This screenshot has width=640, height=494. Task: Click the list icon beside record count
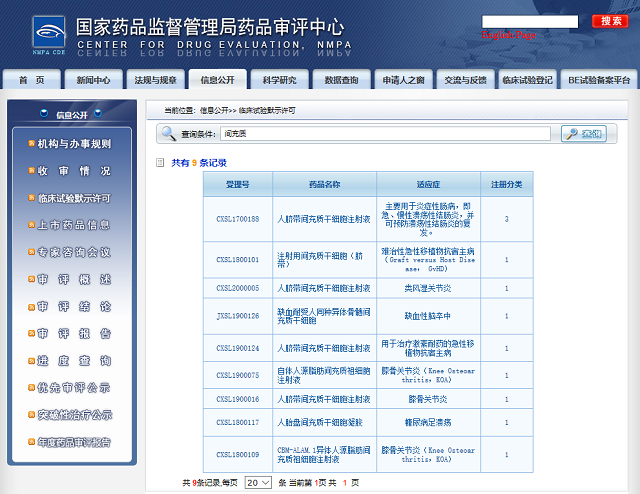(x=160, y=162)
